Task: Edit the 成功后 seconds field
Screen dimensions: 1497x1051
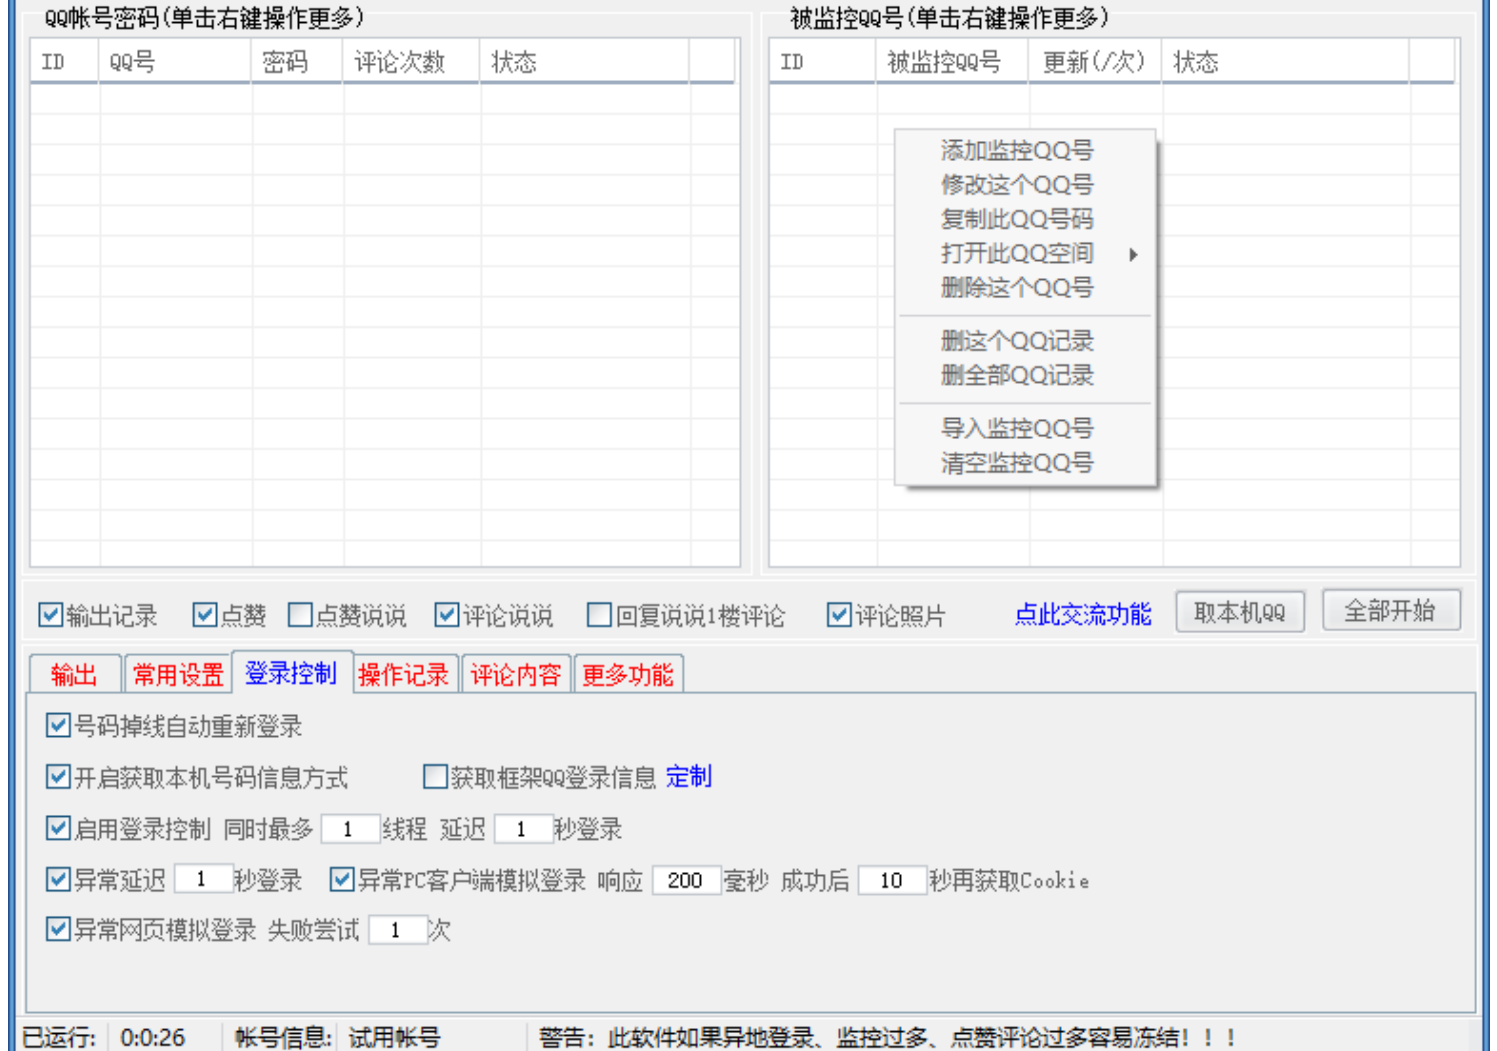Action: pyautogui.click(x=892, y=880)
